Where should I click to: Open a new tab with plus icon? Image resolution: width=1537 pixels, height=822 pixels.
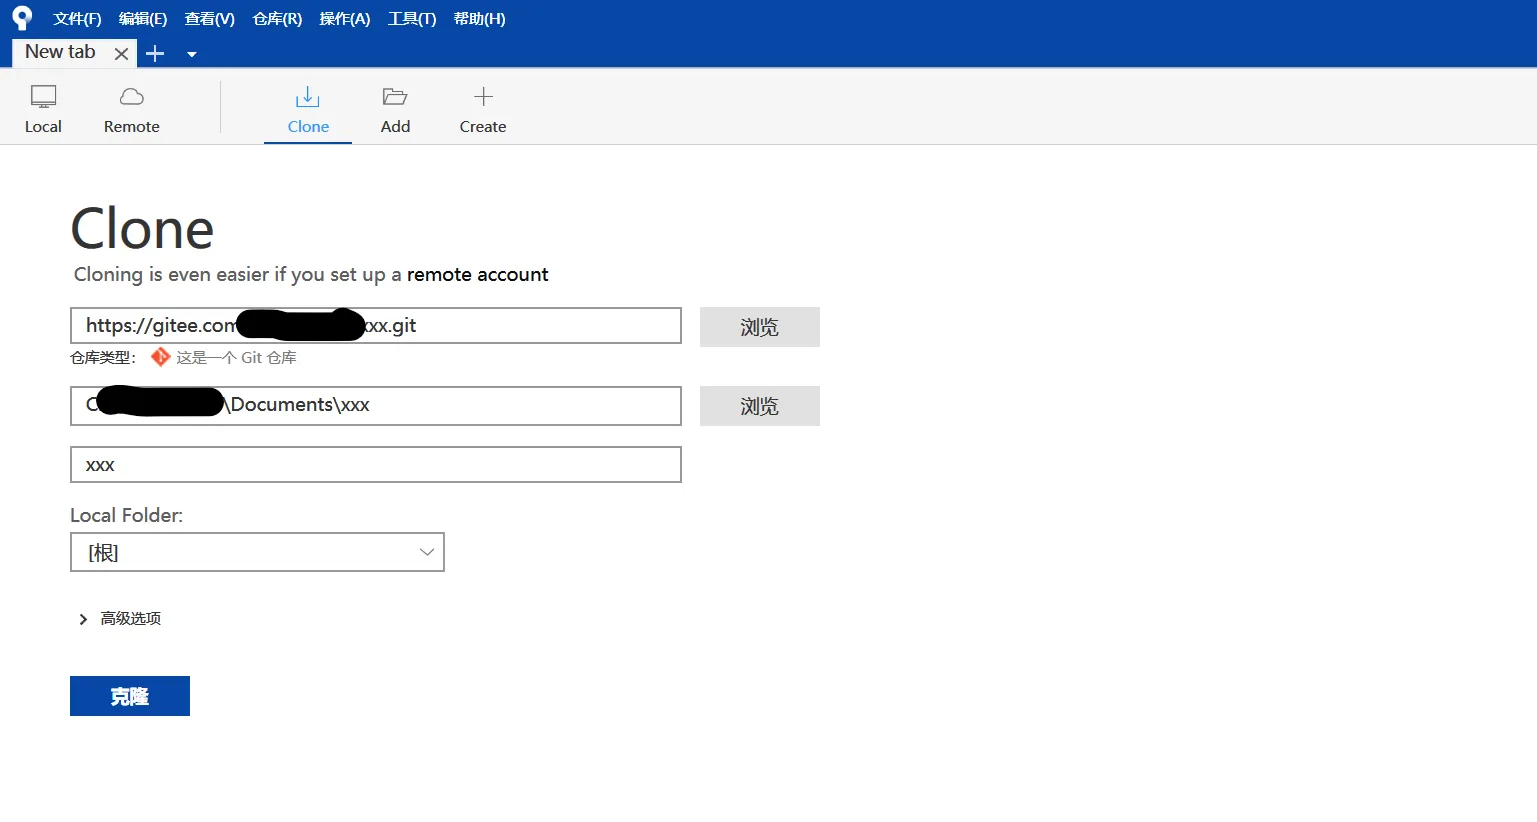tap(155, 54)
